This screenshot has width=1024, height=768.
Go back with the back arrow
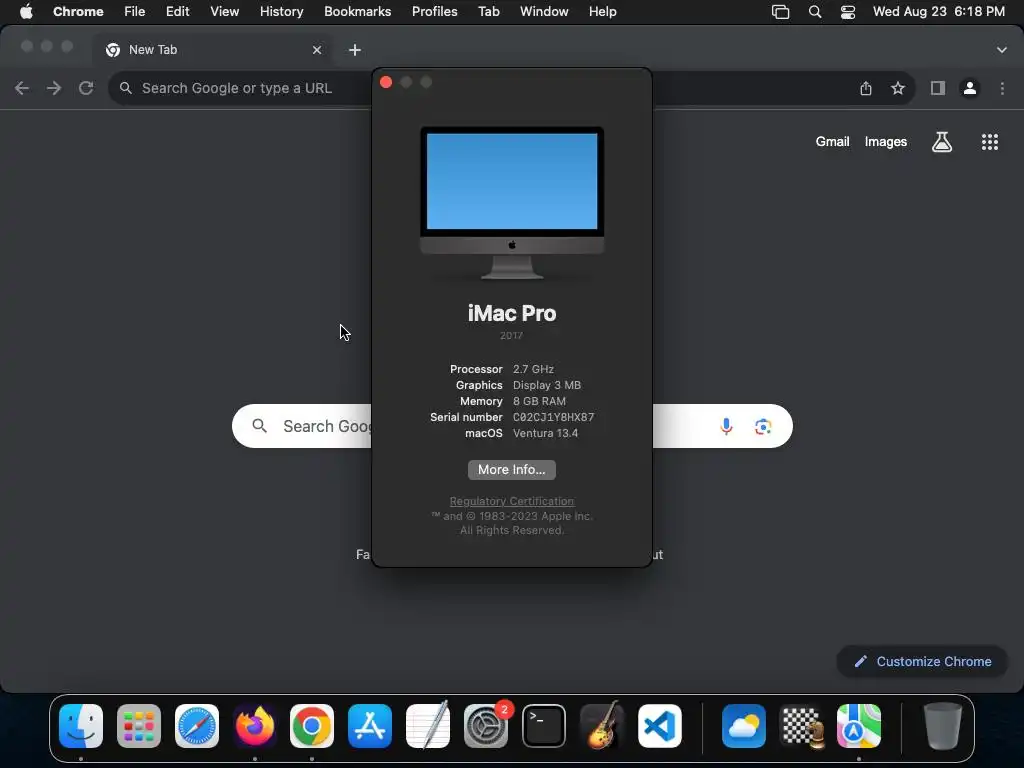pos(22,88)
